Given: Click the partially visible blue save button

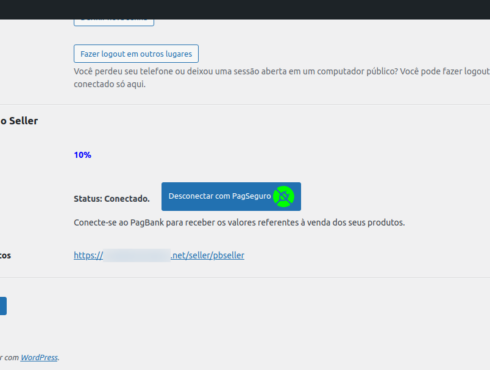Looking at the screenshot, I should click(3, 306).
